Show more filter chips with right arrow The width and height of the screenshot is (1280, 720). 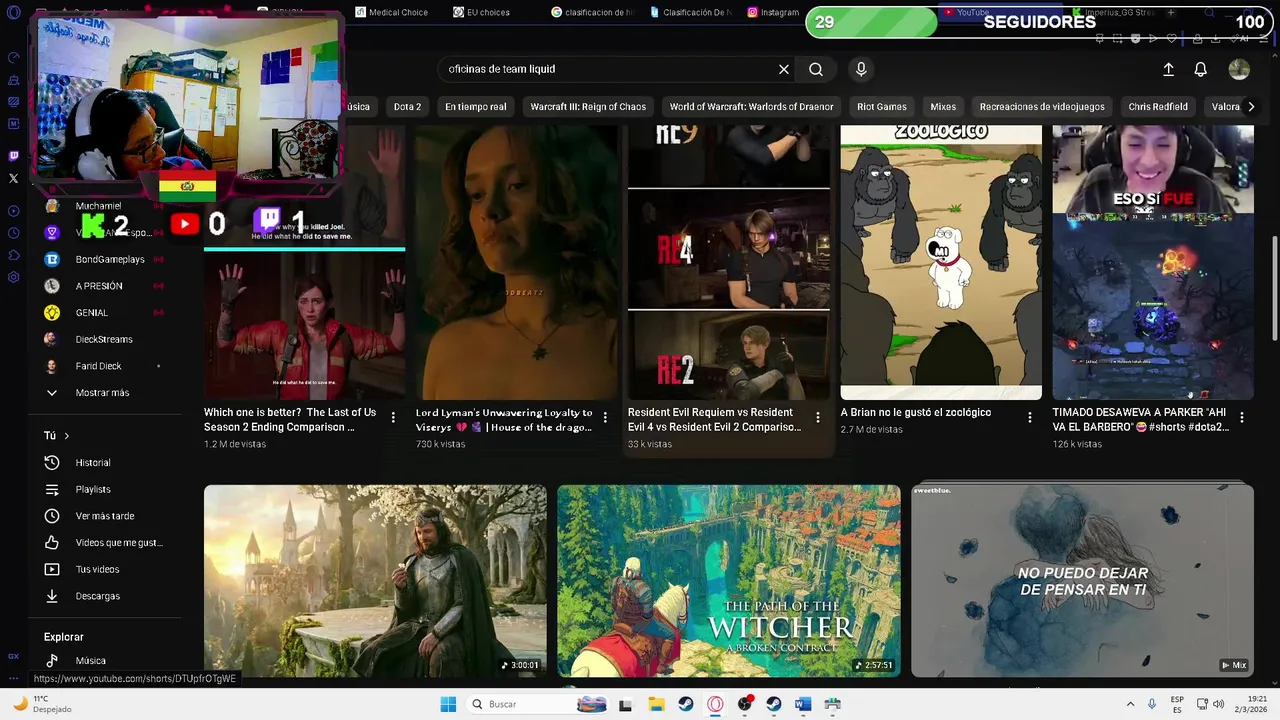[1250, 107]
